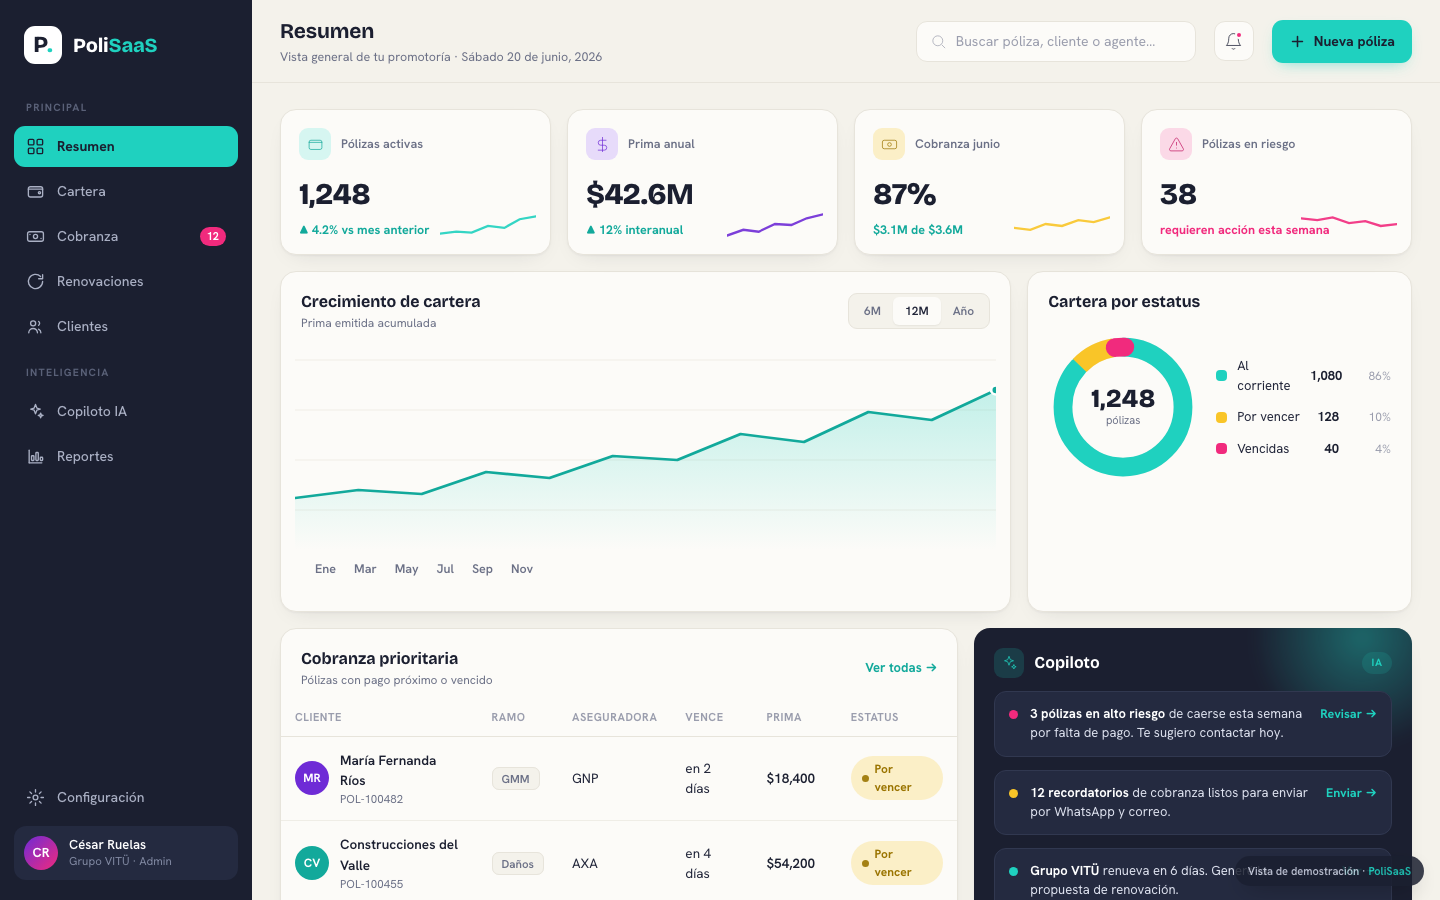Open Cartera in the sidebar
This screenshot has height=900, width=1440.
click(126, 191)
